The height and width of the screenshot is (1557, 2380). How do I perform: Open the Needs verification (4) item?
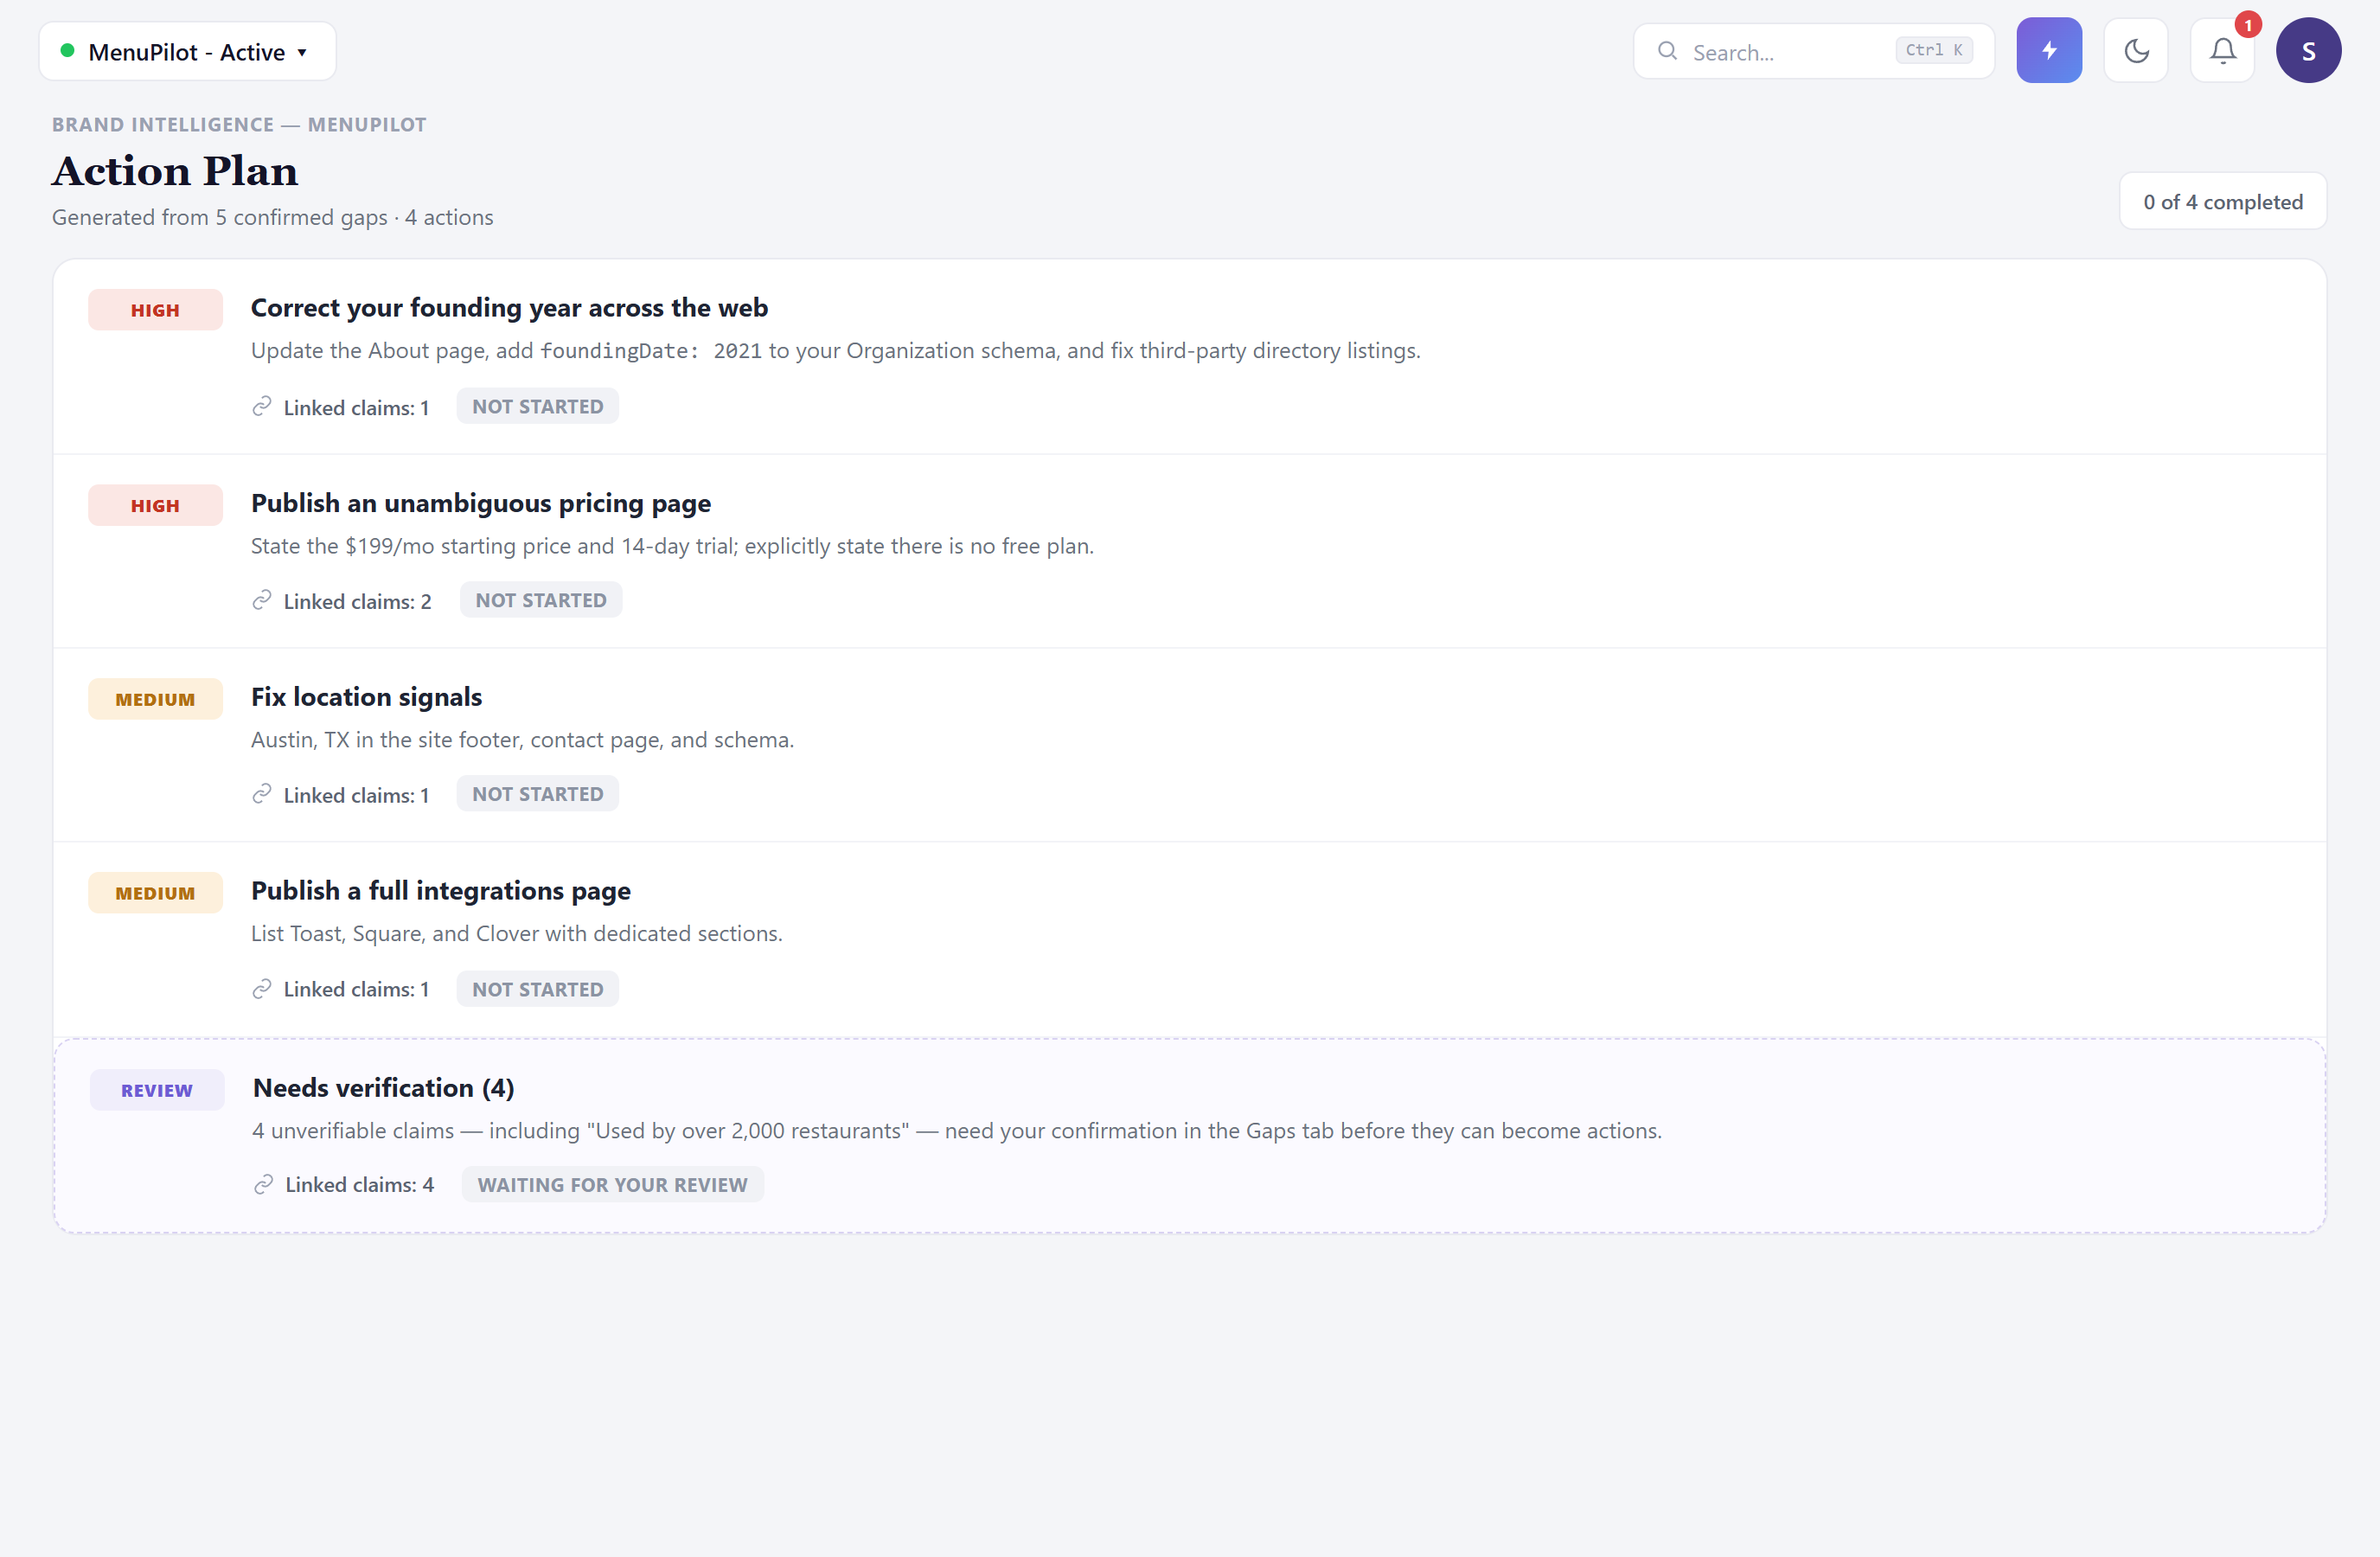383,1088
